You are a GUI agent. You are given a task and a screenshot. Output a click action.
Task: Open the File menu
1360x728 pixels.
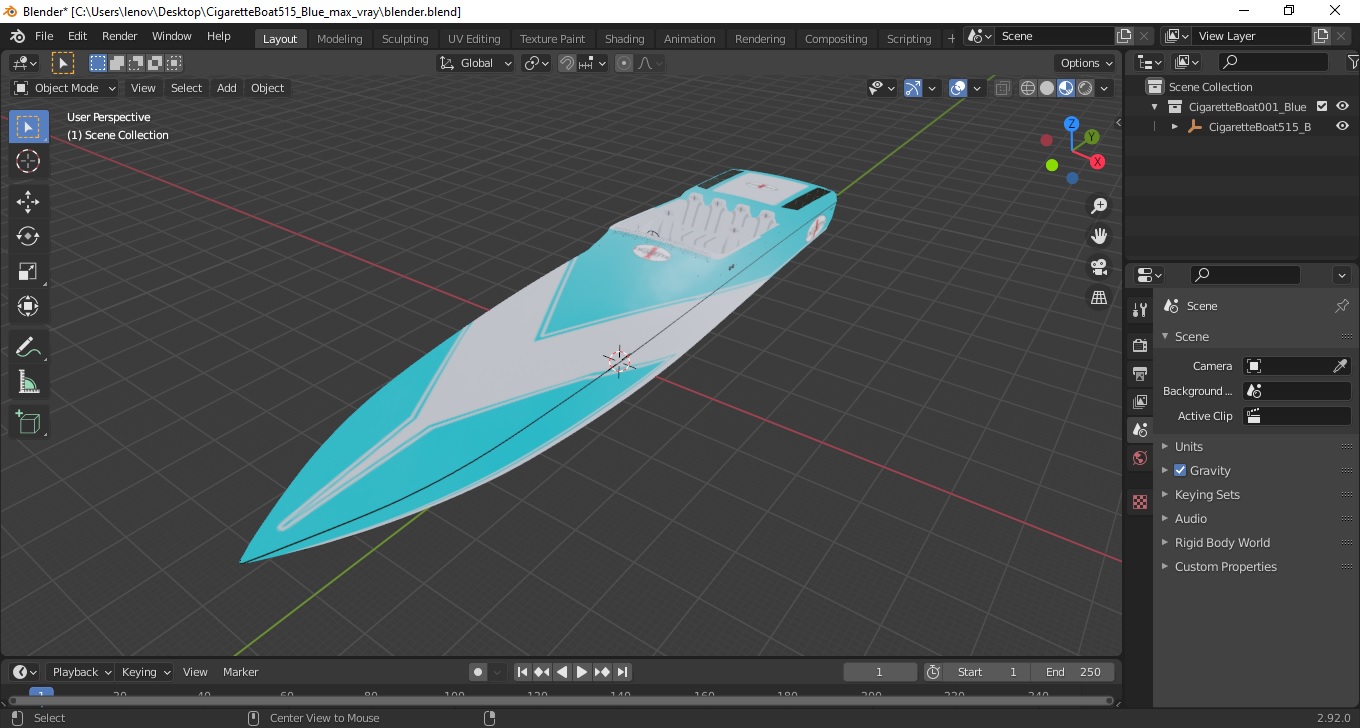point(44,36)
